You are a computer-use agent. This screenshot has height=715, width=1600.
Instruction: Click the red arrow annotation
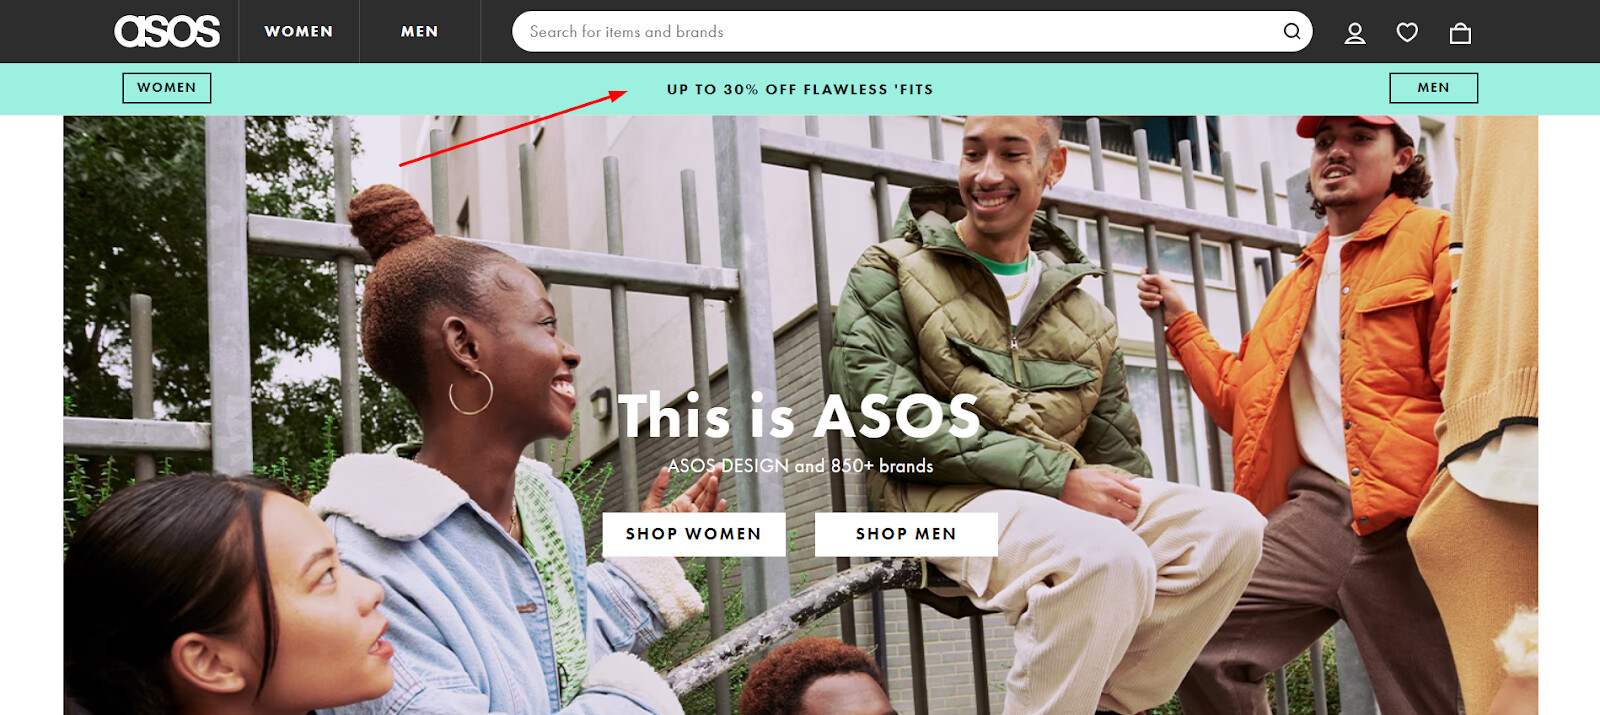point(513,128)
